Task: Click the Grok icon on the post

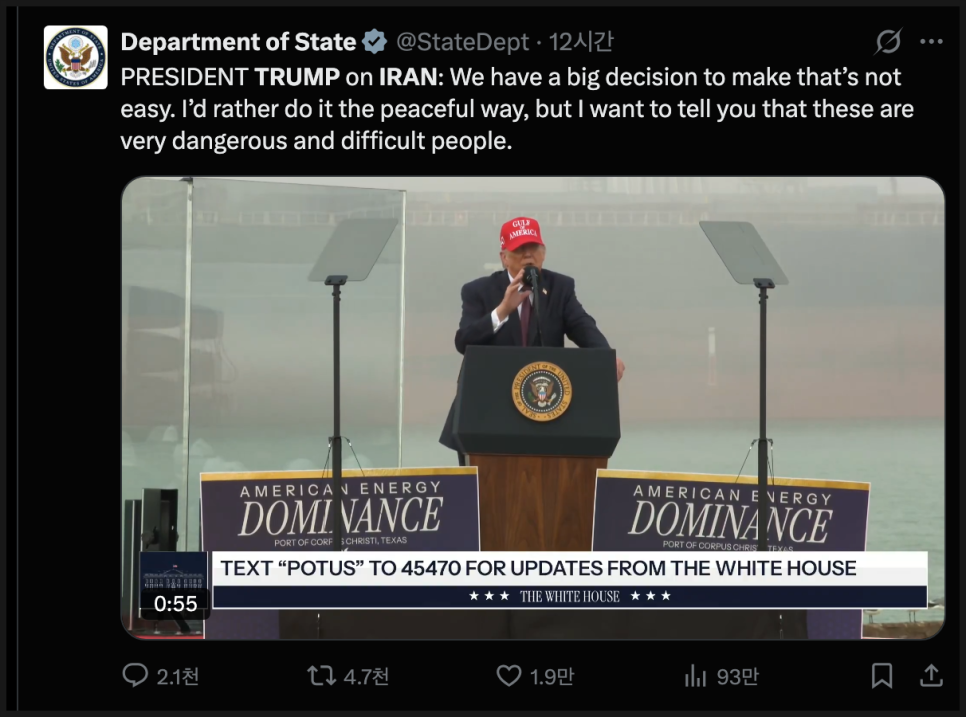Action: point(887,42)
